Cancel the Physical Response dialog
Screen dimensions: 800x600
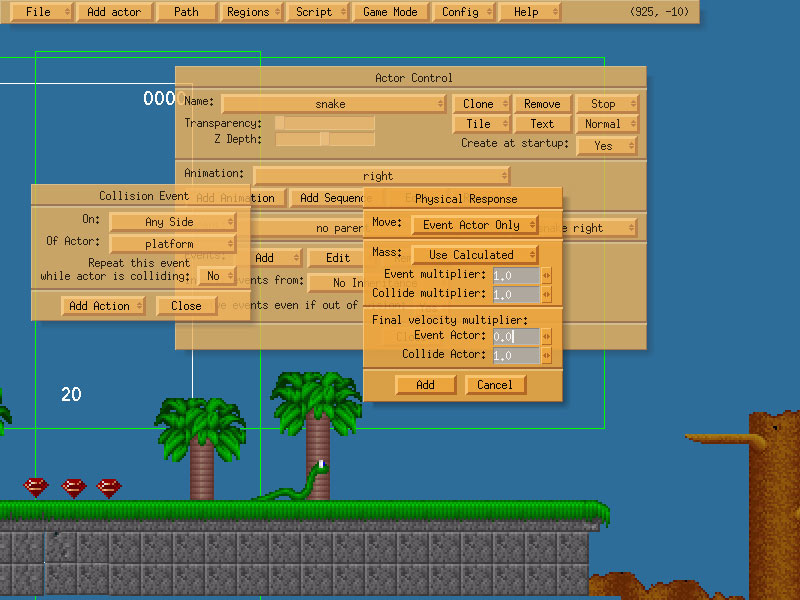click(x=495, y=385)
